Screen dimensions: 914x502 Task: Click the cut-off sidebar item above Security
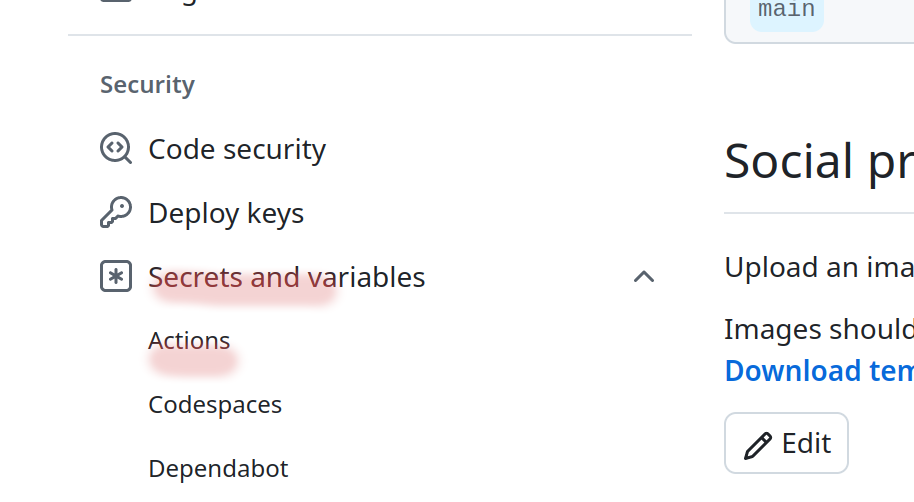(x=150, y=4)
